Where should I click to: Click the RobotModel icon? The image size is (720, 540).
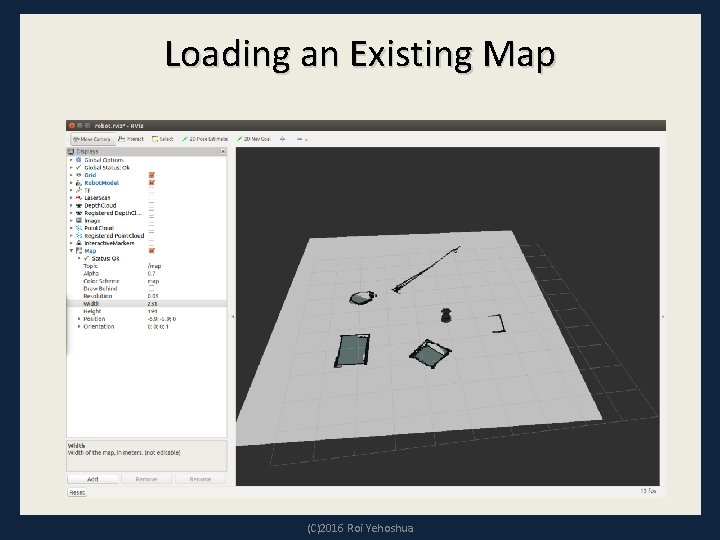(x=79, y=183)
